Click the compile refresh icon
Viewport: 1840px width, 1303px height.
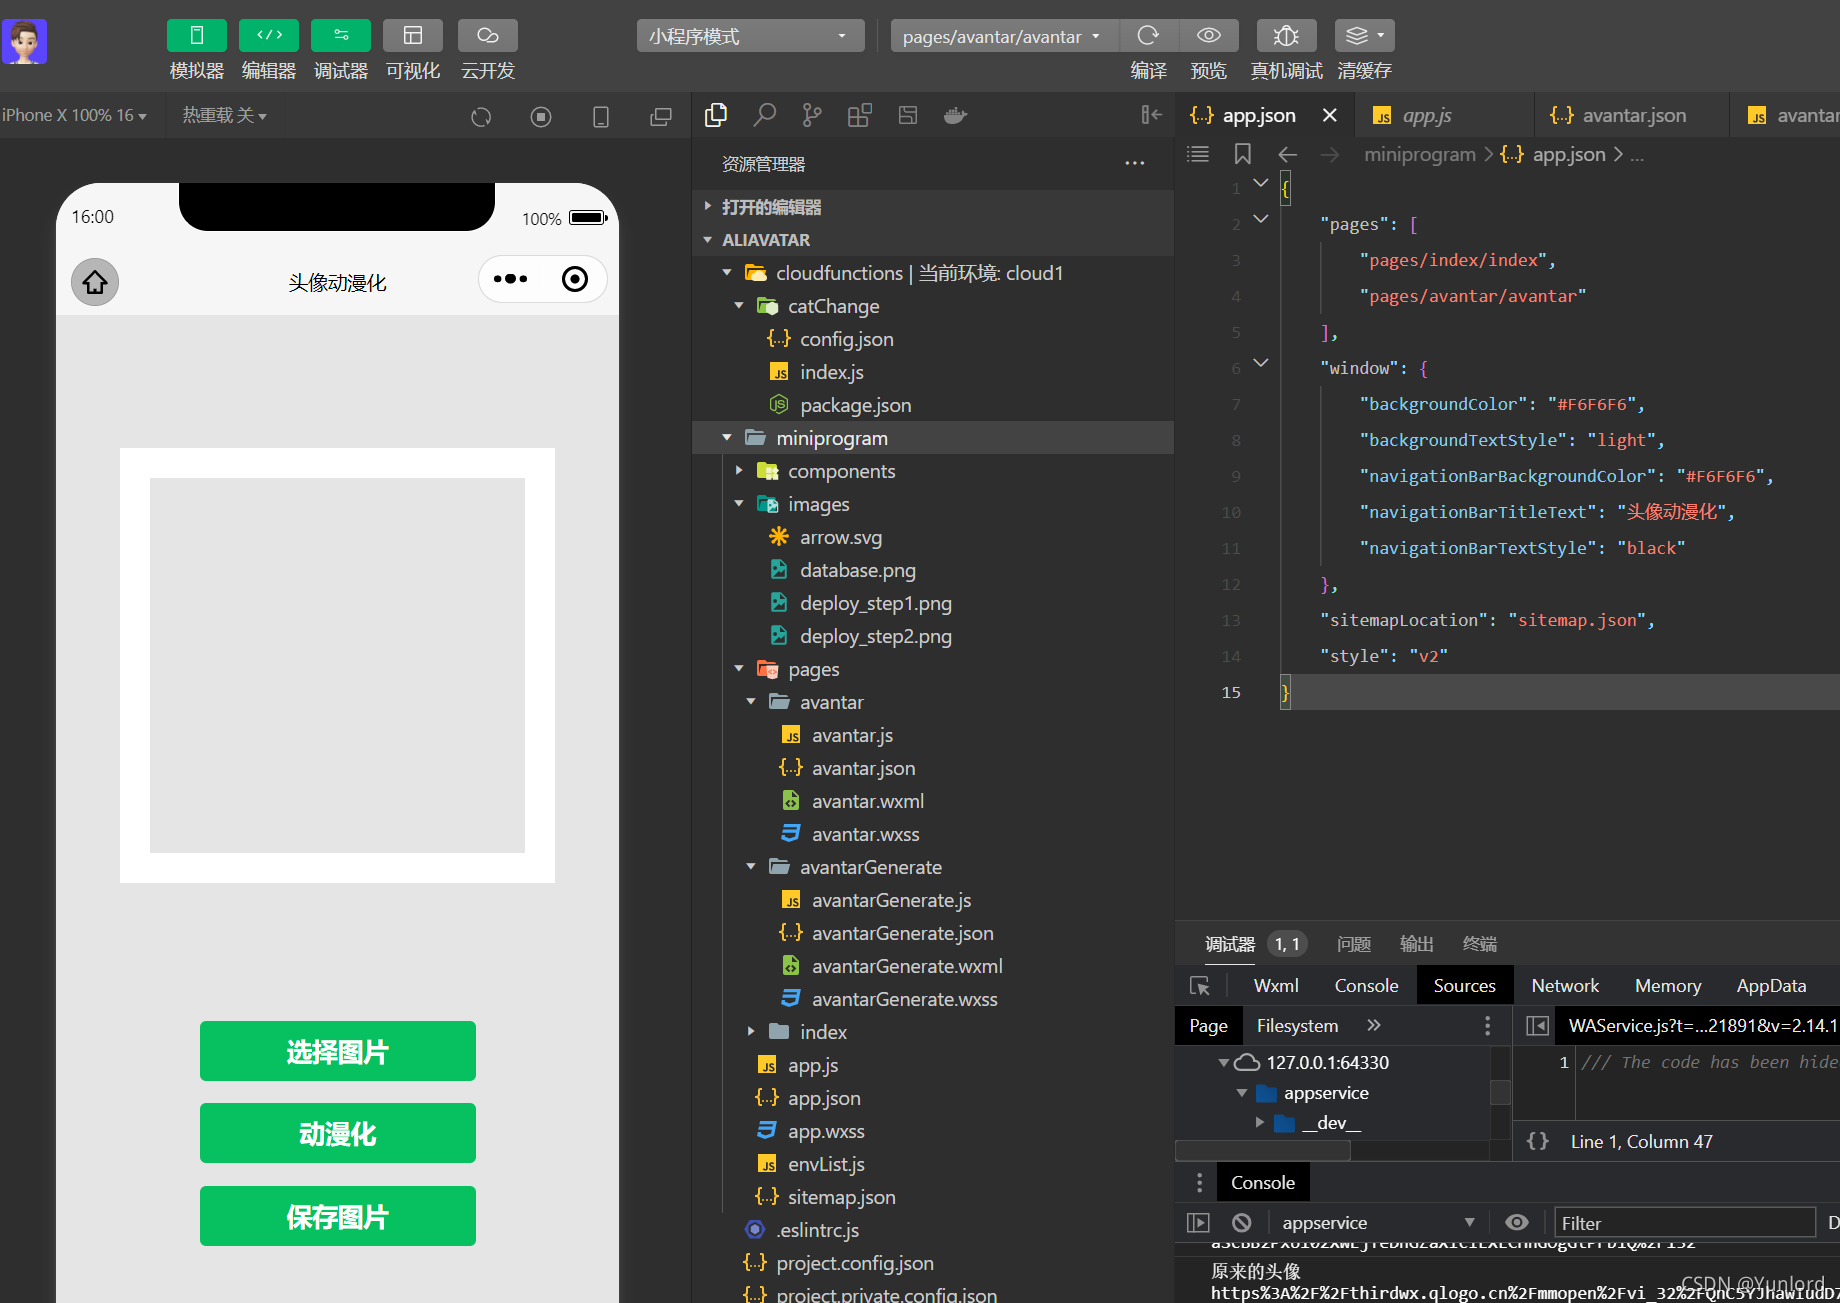[1148, 36]
